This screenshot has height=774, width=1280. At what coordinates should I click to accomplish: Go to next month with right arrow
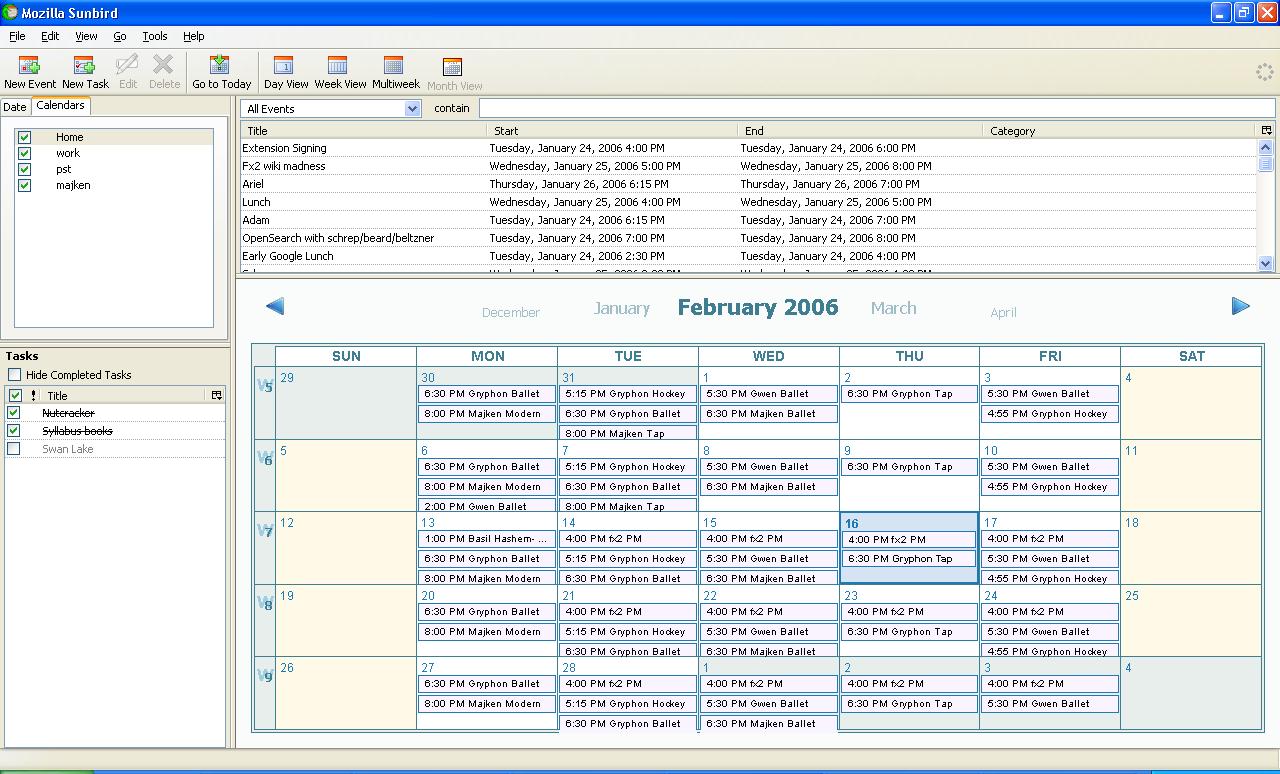tap(1240, 306)
